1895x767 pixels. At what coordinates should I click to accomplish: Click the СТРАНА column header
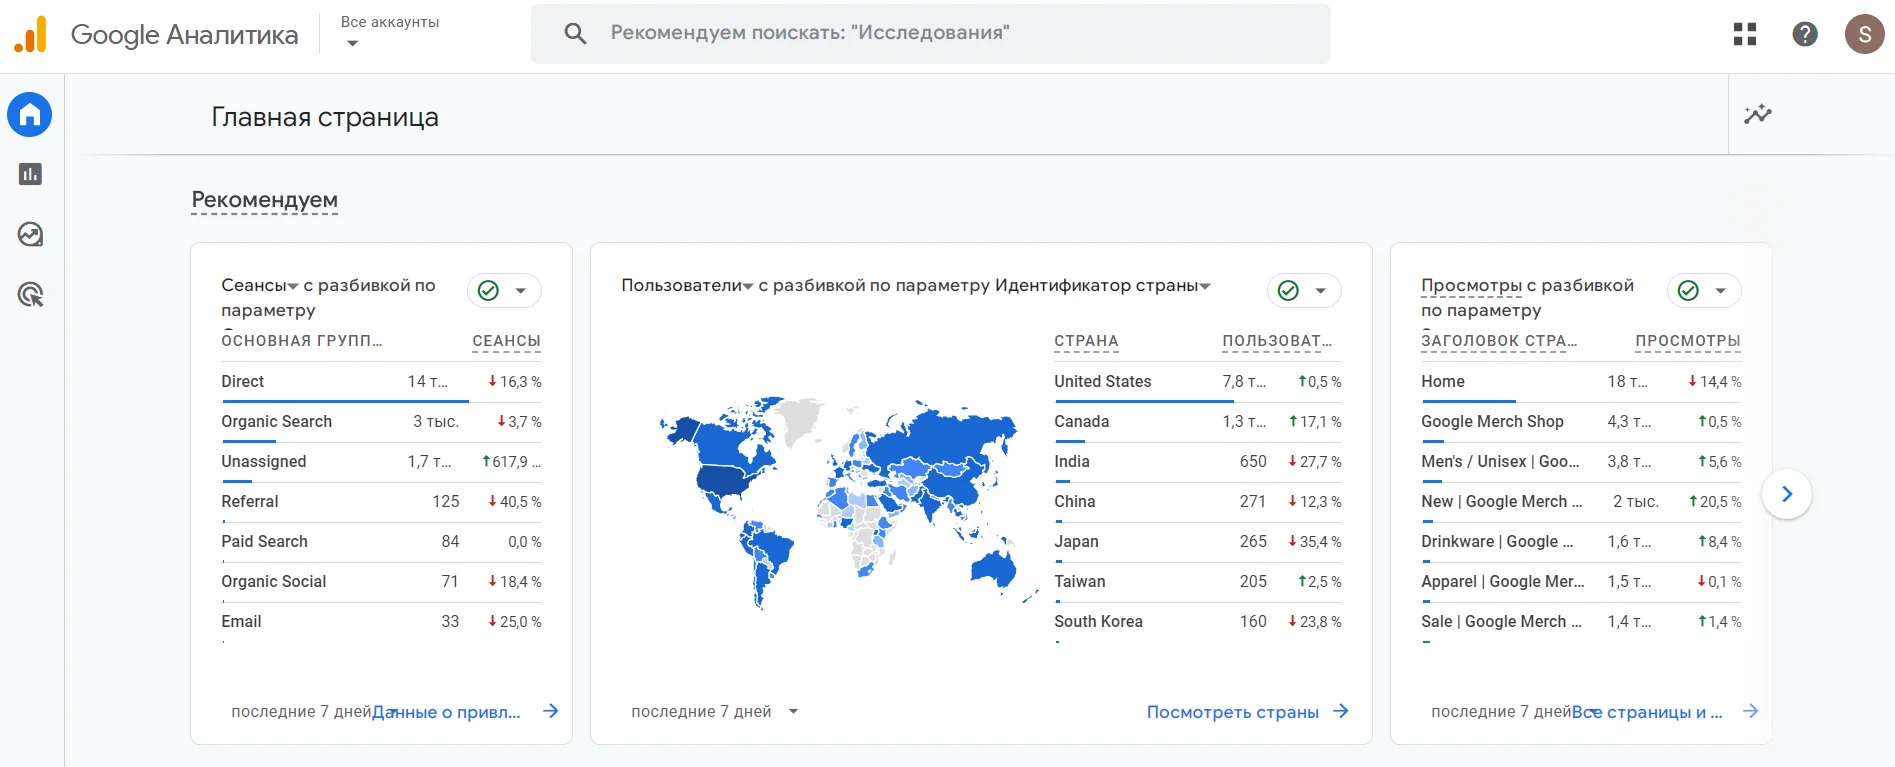click(x=1086, y=341)
